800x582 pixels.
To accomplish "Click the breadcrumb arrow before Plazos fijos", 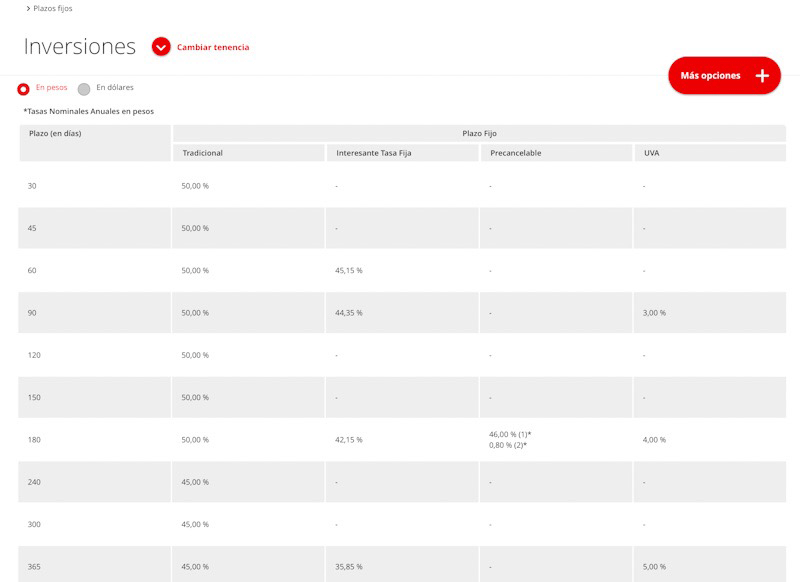I will coord(28,9).
